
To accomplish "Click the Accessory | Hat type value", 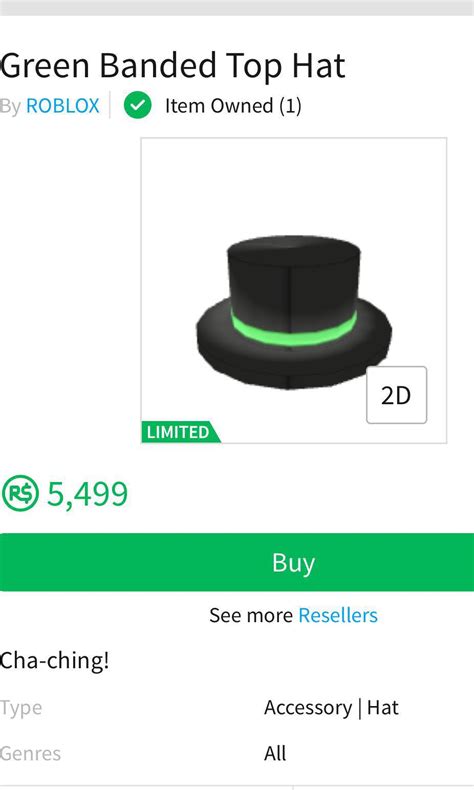I will (x=331, y=707).
